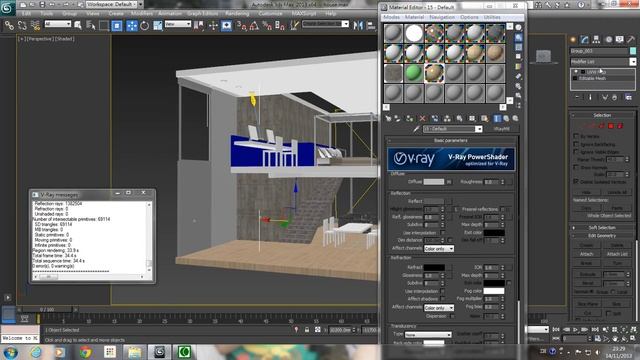This screenshot has width=640, height=360.
Task: Click Assign Material to Selection icon
Action: [x=409, y=118]
